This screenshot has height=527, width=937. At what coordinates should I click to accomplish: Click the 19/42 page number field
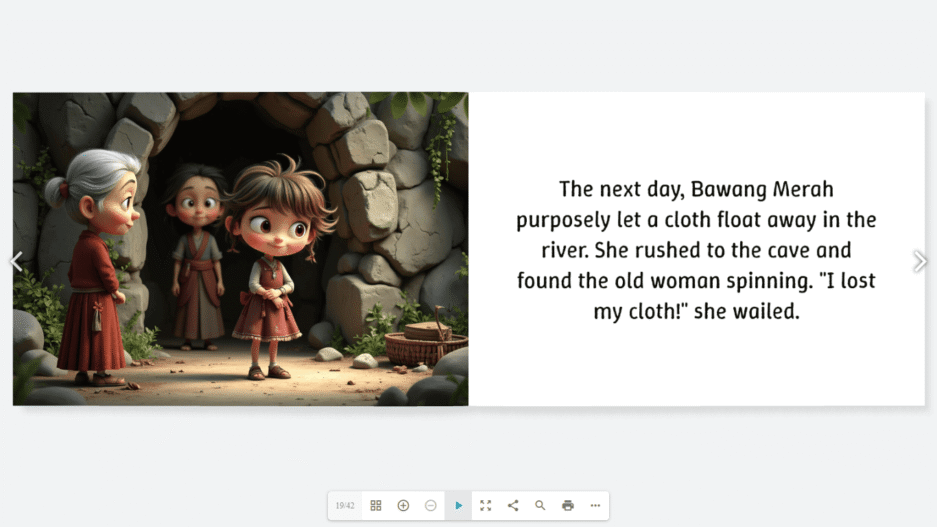pyautogui.click(x=345, y=505)
